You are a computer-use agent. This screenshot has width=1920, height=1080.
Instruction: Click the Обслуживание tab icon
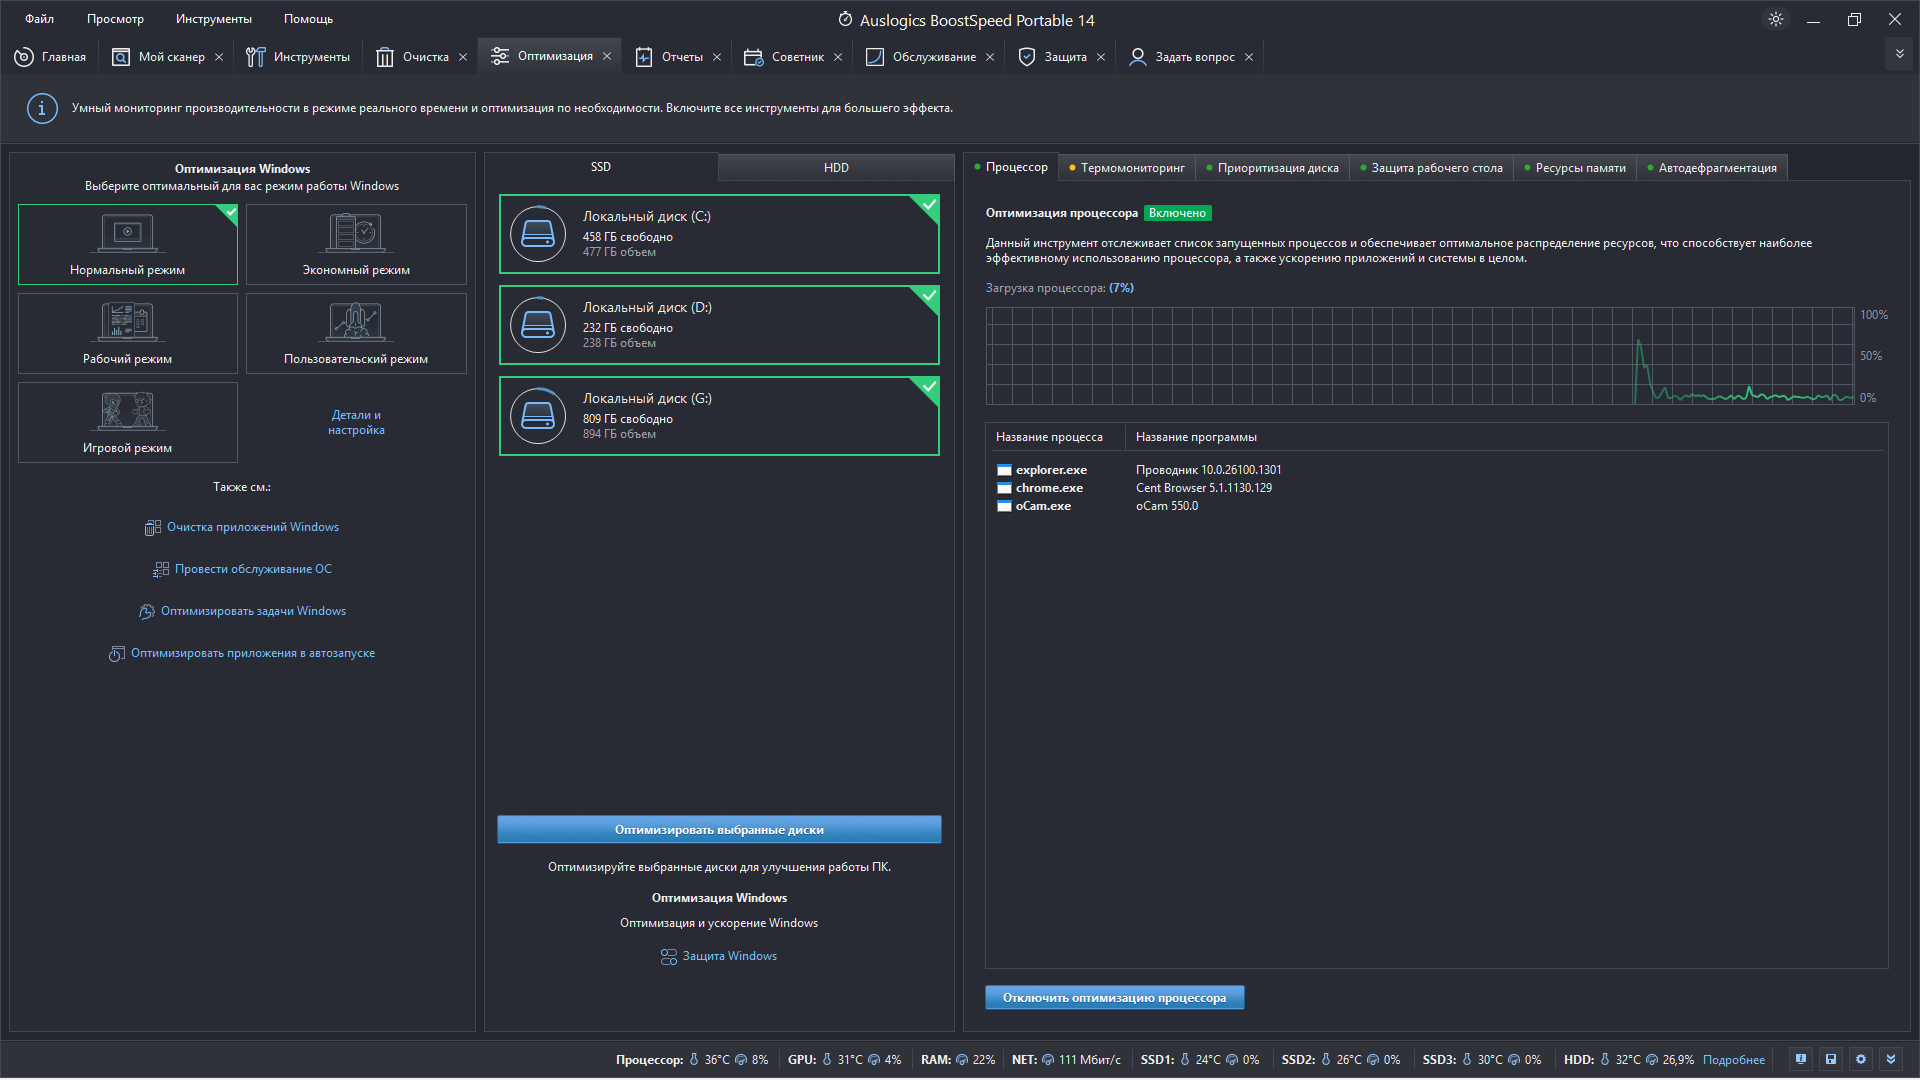click(x=874, y=57)
